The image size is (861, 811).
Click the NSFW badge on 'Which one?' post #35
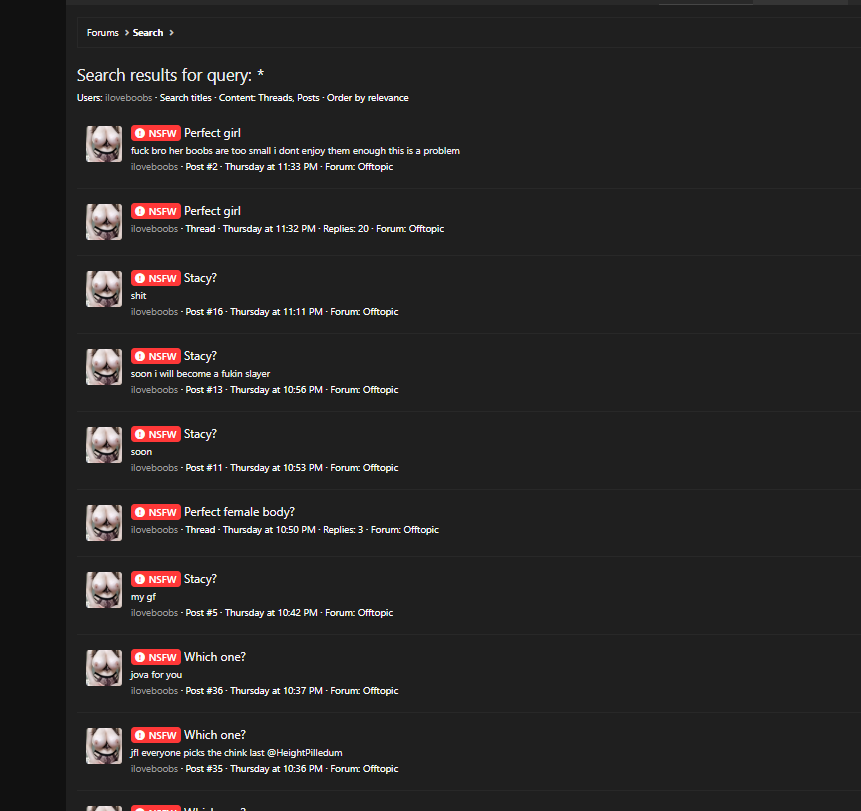156,735
